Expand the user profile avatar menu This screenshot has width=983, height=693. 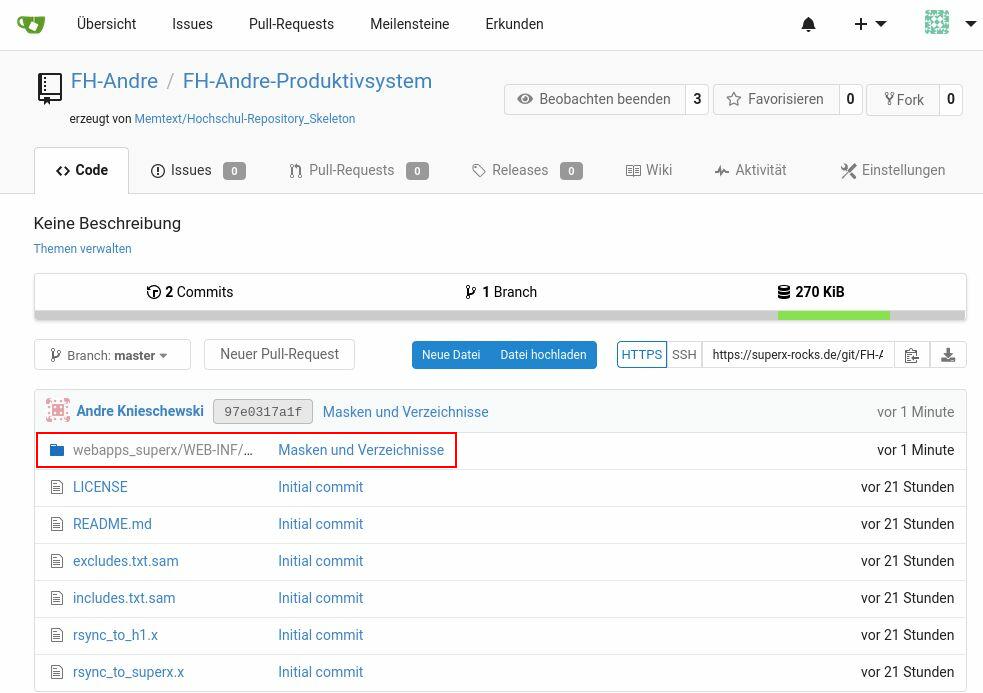click(x=949, y=24)
